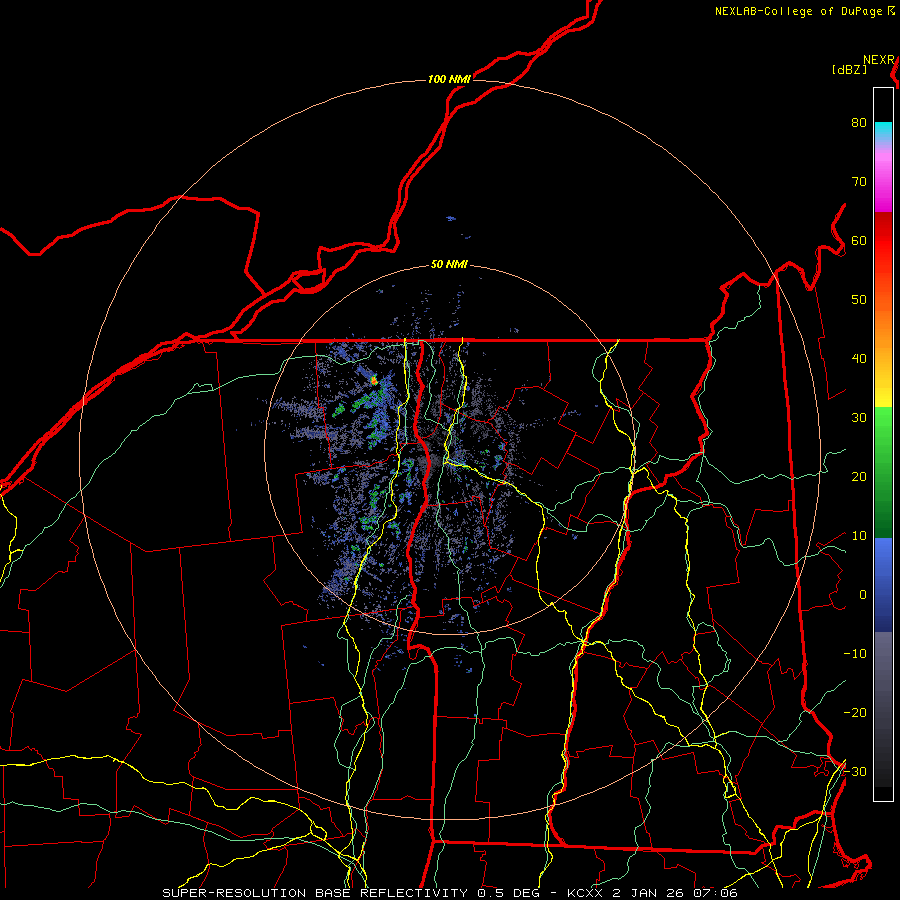The height and width of the screenshot is (900, 900).
Task: Click the KCXX station identifier in caption
Action: pos(585,893)
